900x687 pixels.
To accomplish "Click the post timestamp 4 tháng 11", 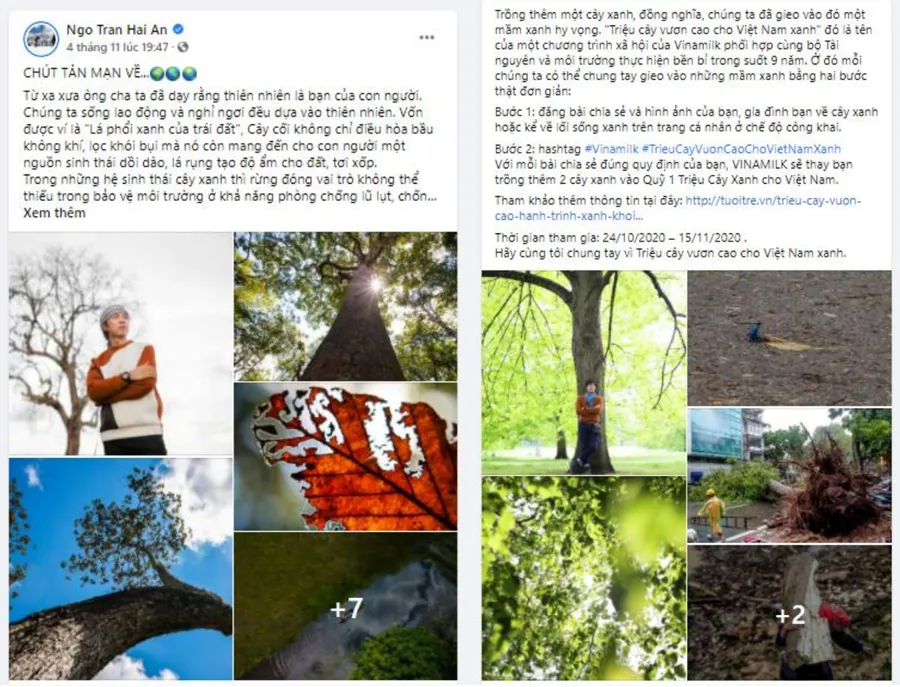I will (x=117, y=47).
